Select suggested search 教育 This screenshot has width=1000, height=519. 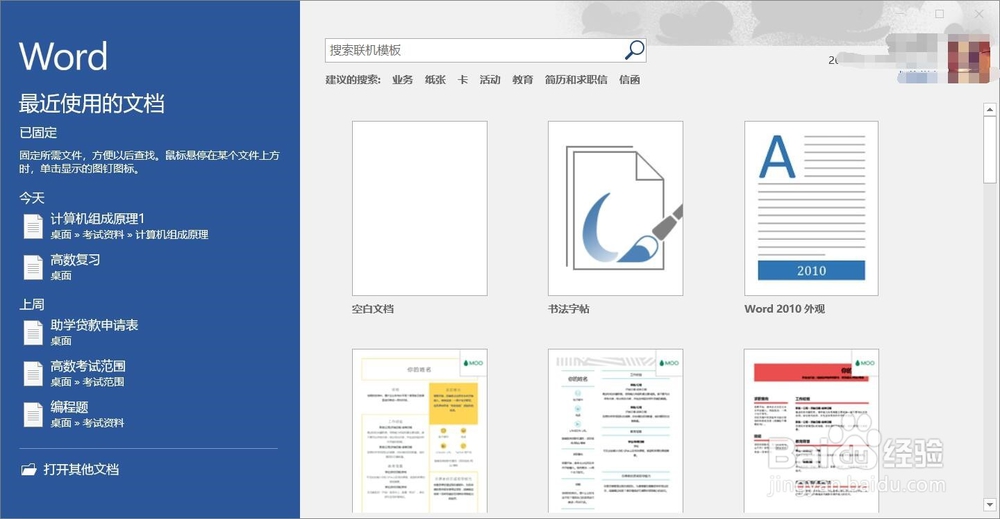coord(522,80)
